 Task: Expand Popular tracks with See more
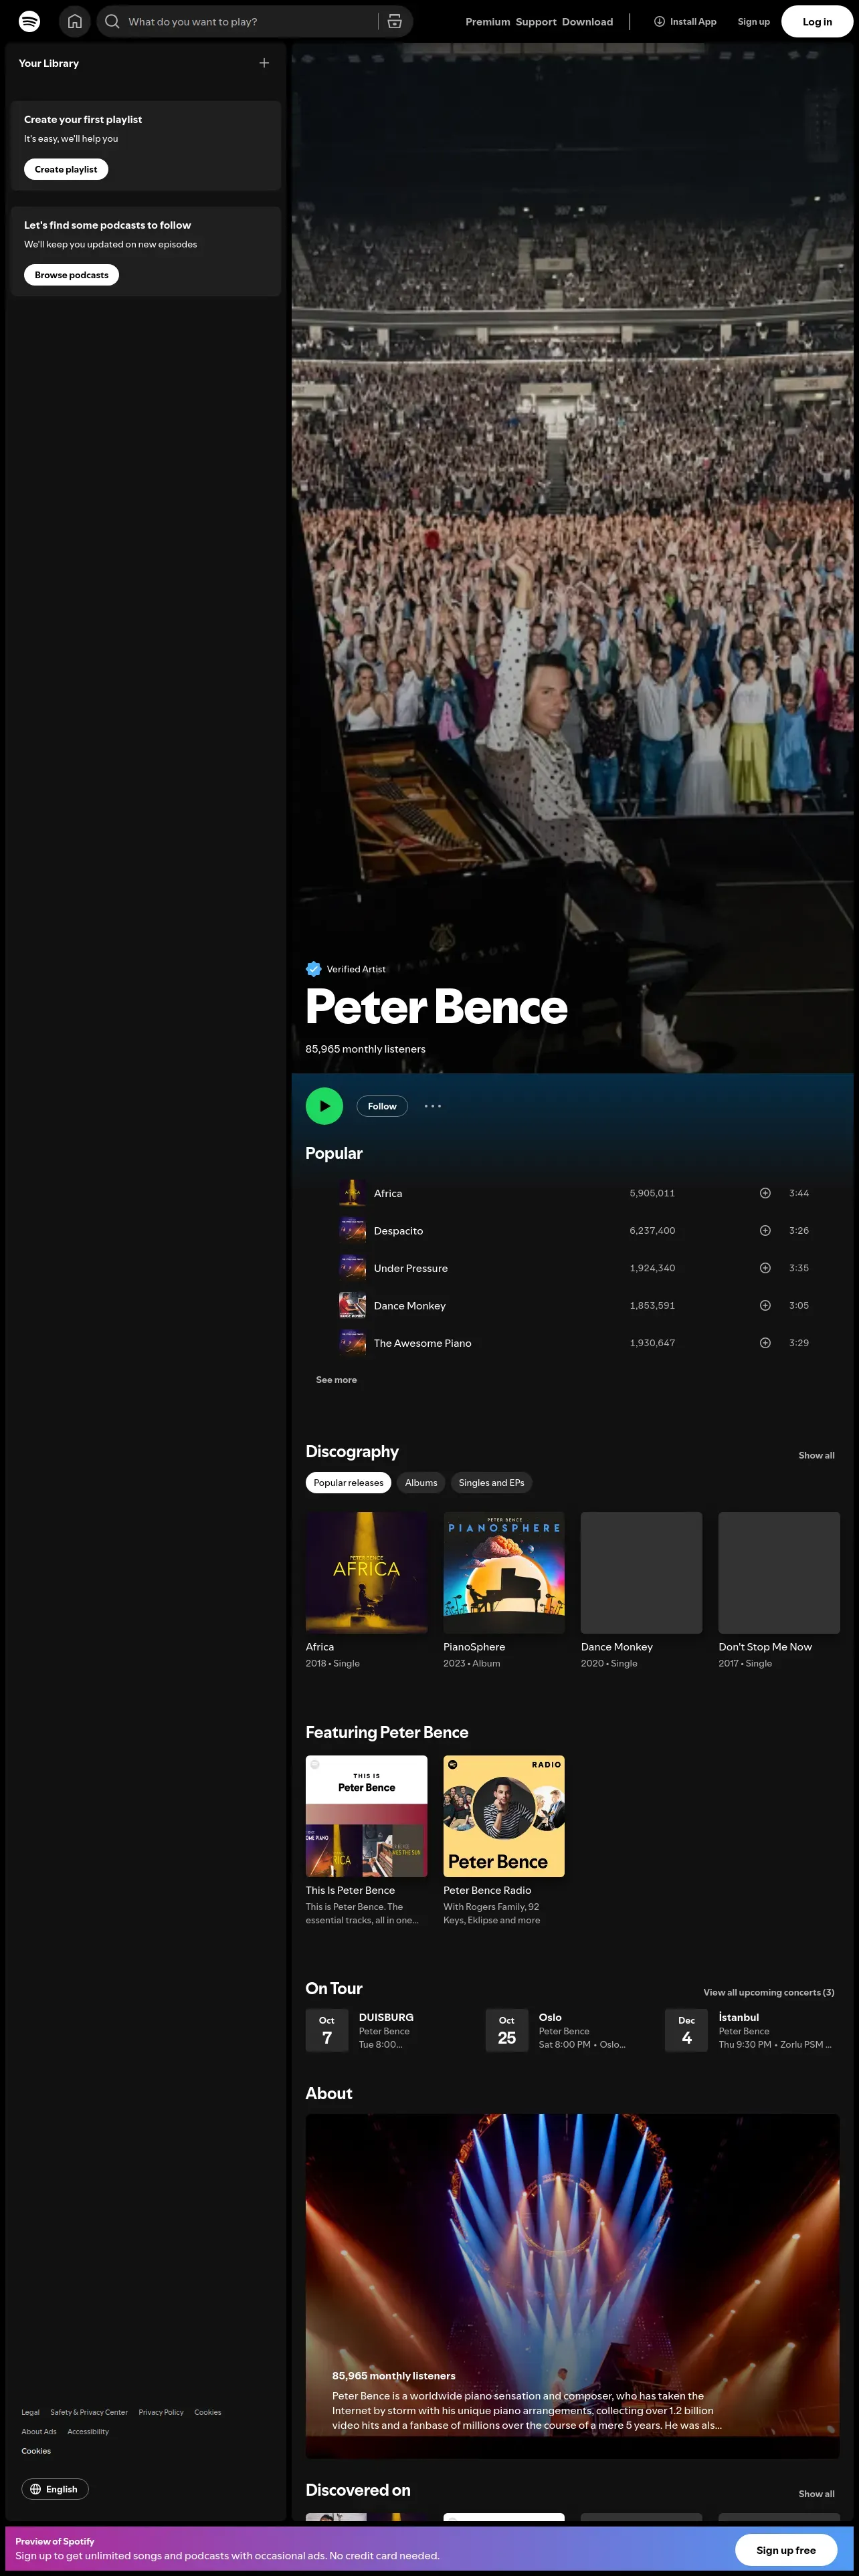(x=336, y=1380)
